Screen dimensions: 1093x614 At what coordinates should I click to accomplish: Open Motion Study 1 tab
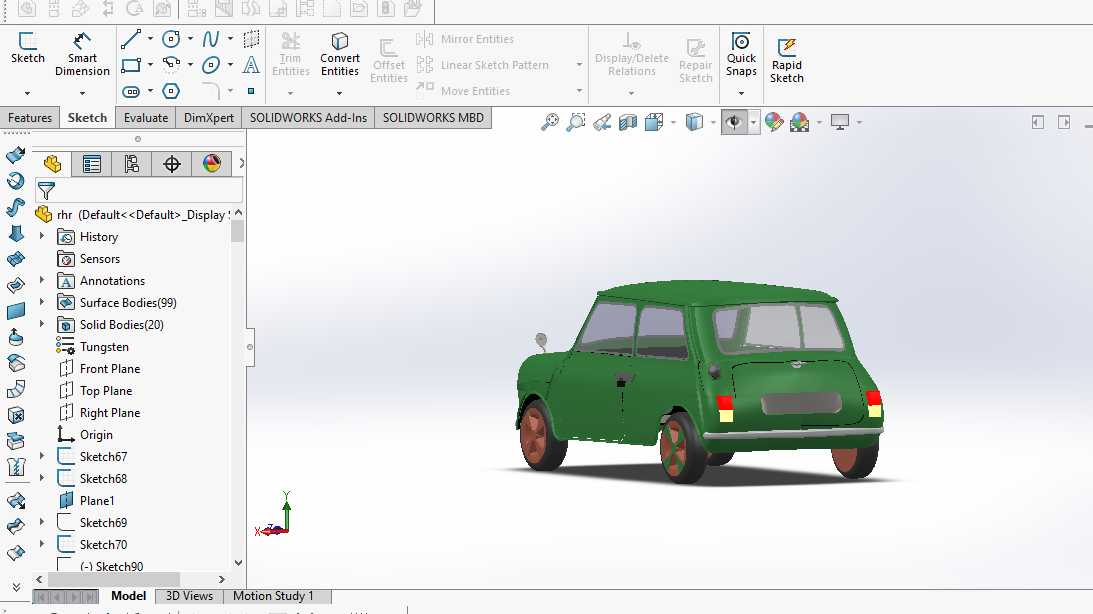point(273,596)
